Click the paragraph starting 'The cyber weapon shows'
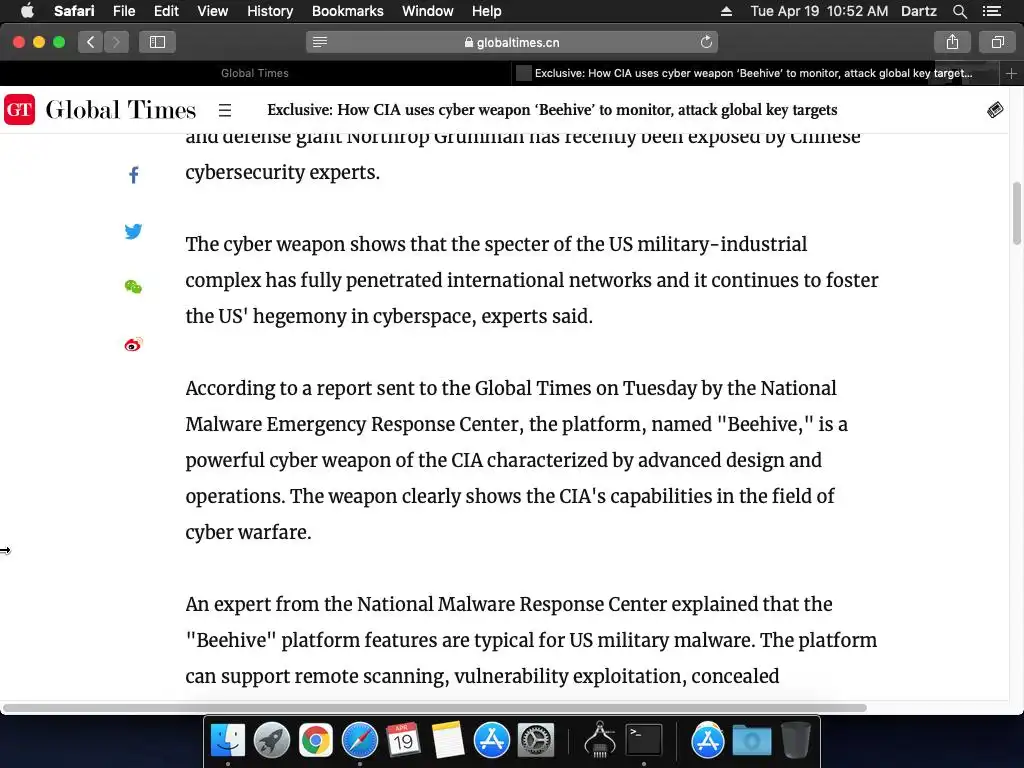1024x768 pixels. coord(532,280)
